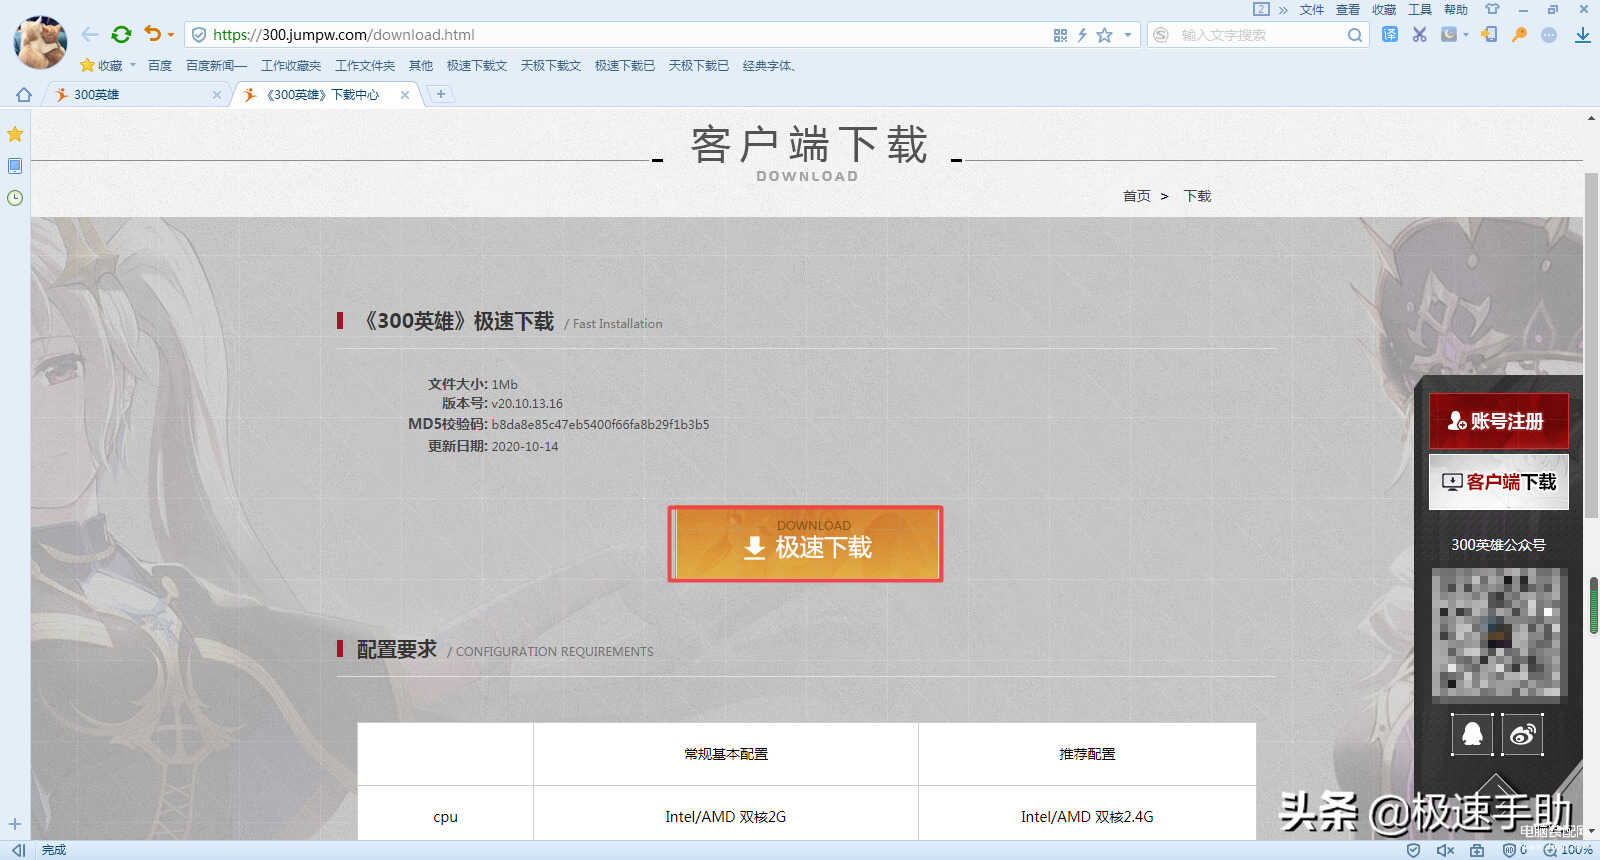Click the orange 极速下载 download button
The width and height of the screenshot is (1600, 860).
(806, 543)
